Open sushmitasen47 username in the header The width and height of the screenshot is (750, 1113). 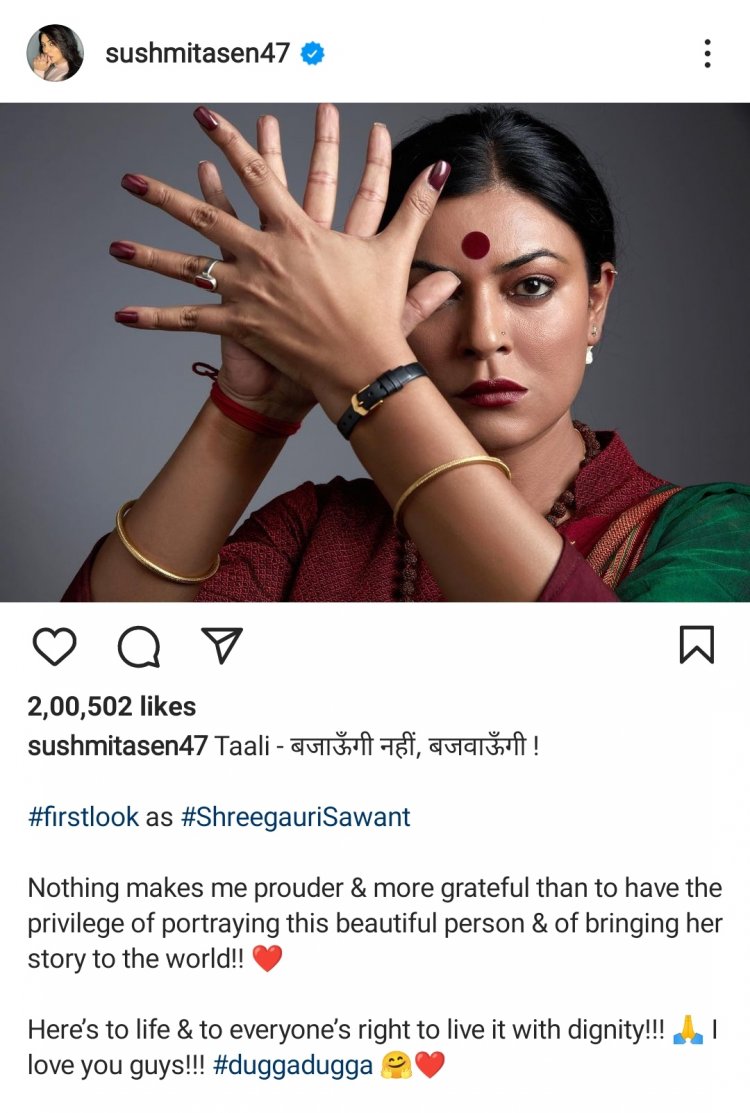tap(197, 53)
